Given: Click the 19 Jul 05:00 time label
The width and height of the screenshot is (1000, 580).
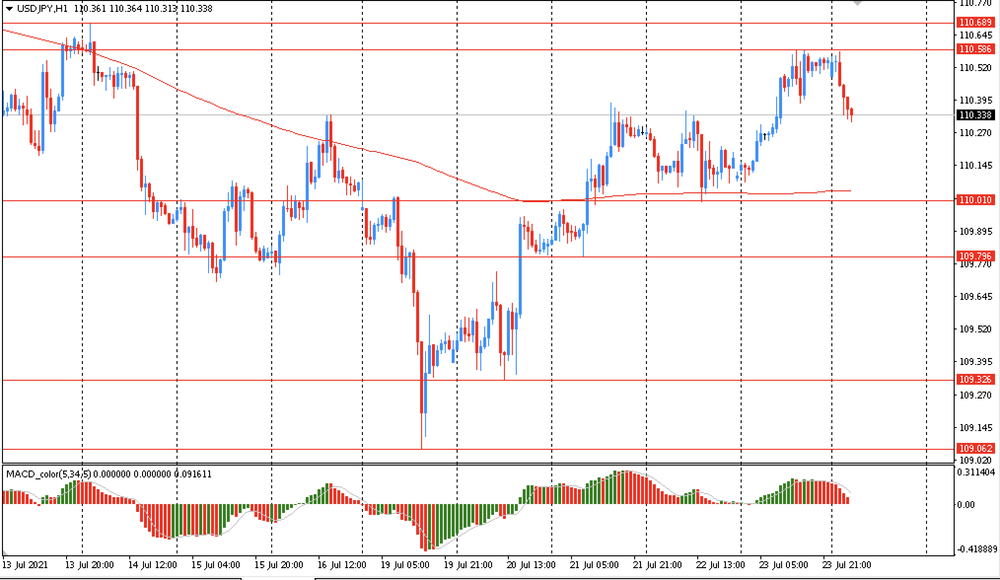Looking at the screenshot, I should click(405, 565).
